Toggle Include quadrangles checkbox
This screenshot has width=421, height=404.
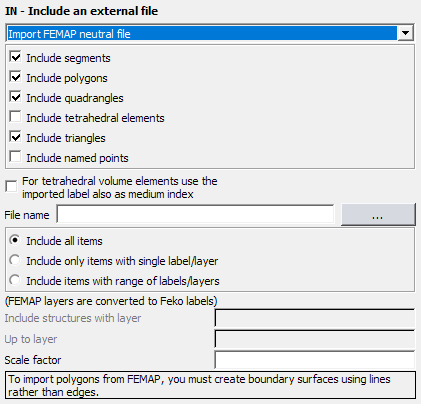coord(15,97)
